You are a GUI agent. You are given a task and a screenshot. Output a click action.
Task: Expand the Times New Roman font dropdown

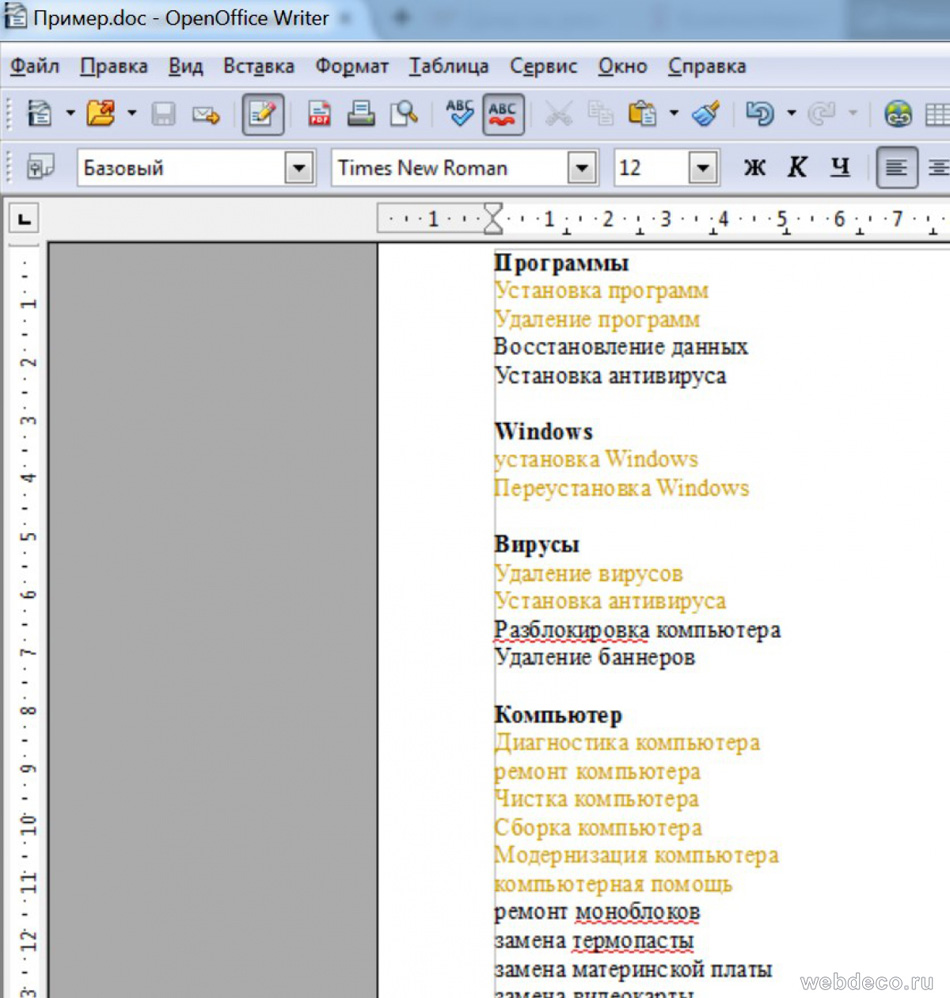582,168
